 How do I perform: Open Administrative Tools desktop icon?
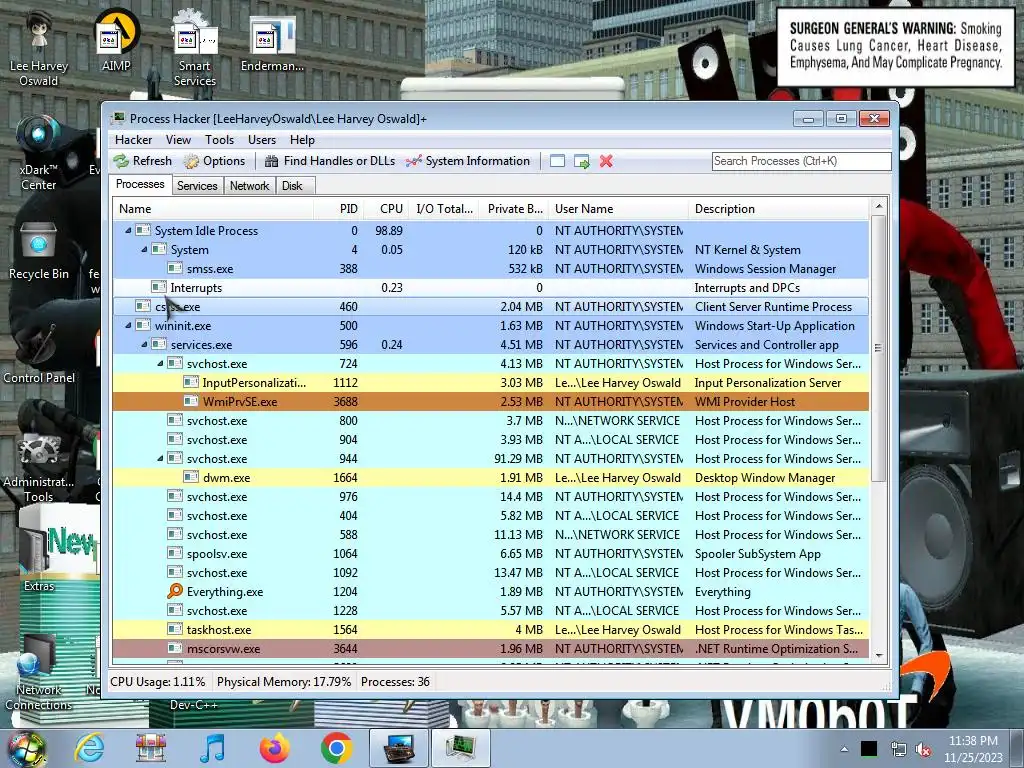point(39,467)
